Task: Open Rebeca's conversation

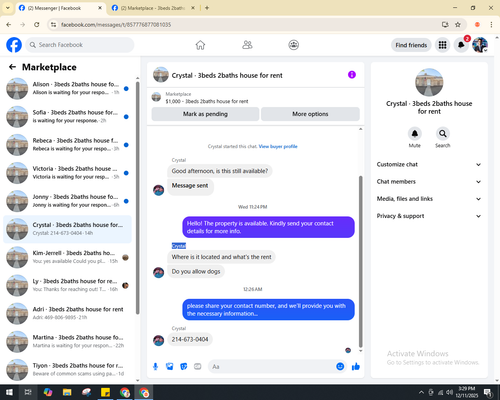Action: click(68, 145)
